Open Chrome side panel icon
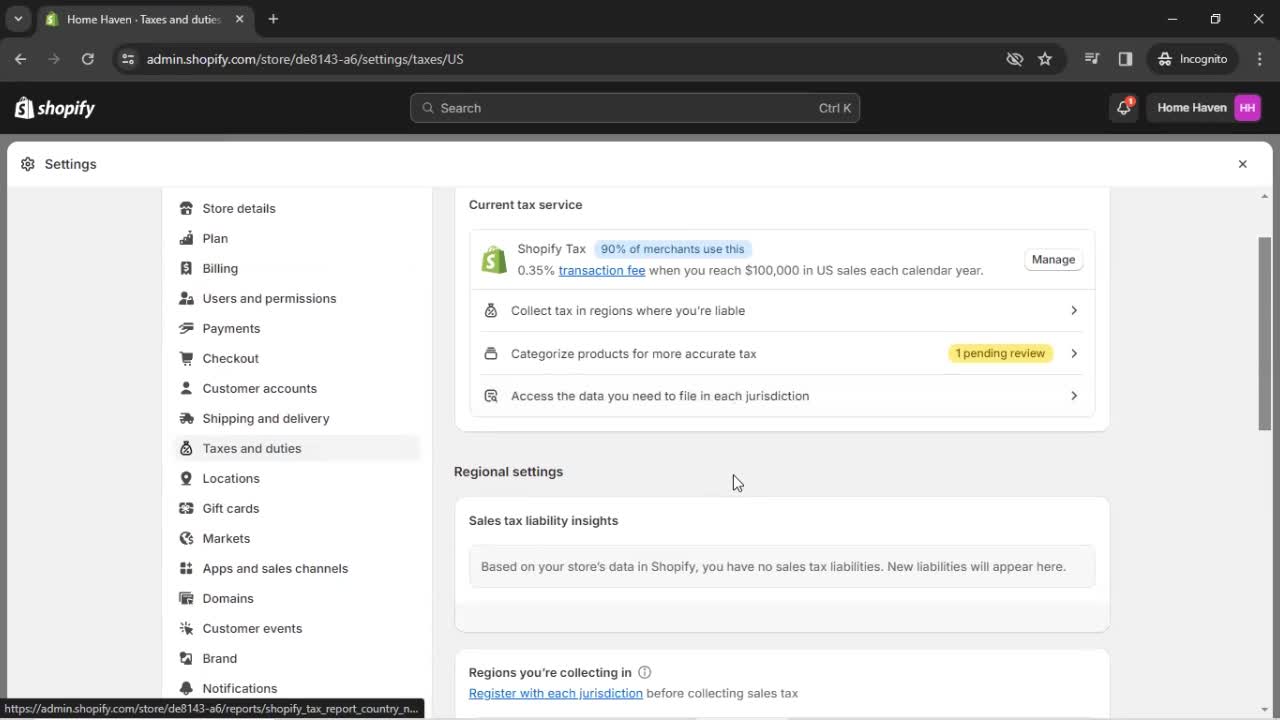The image size is (1280, 720). click(1125, 59)
